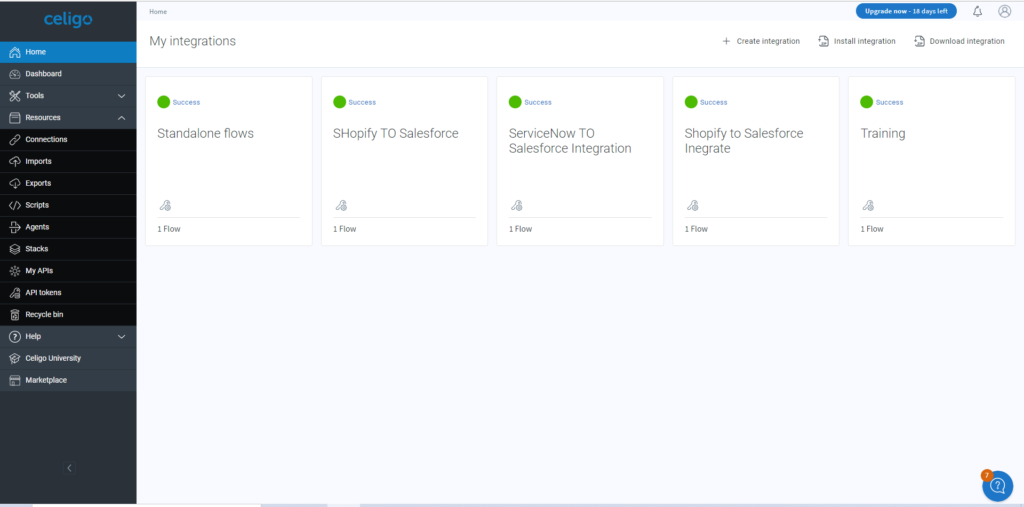Open the Training integration title
The width and height of the screenshot is (1024, 507).
883,133
